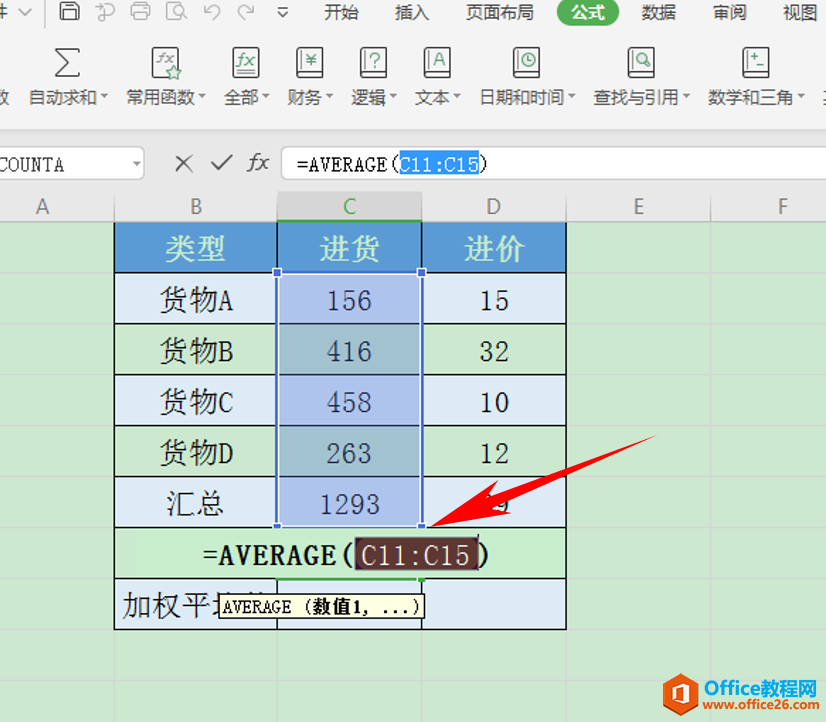Expand the 查找与引用 dropdown arrow
826x722 pixels.
coord(686,96)
